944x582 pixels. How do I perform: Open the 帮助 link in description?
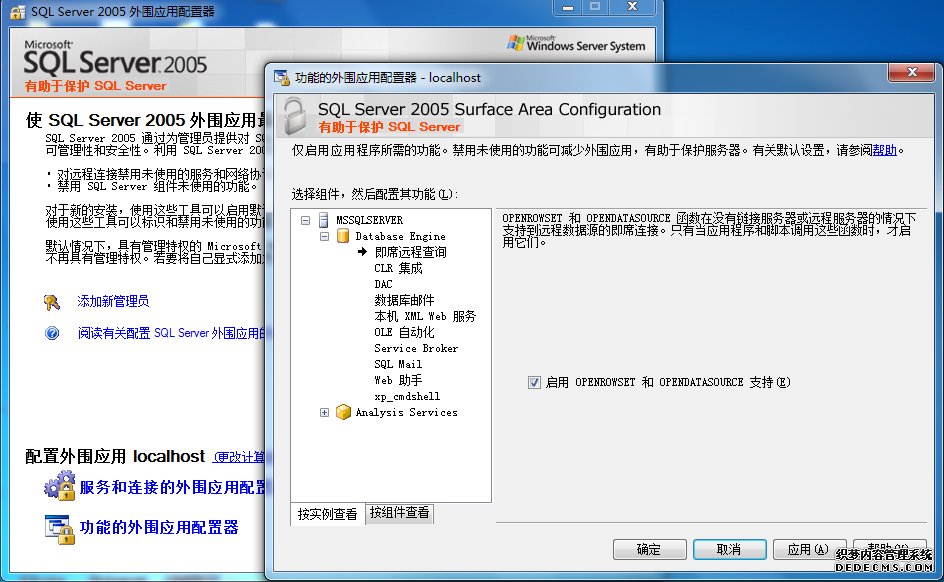click(x=885, y=151)
